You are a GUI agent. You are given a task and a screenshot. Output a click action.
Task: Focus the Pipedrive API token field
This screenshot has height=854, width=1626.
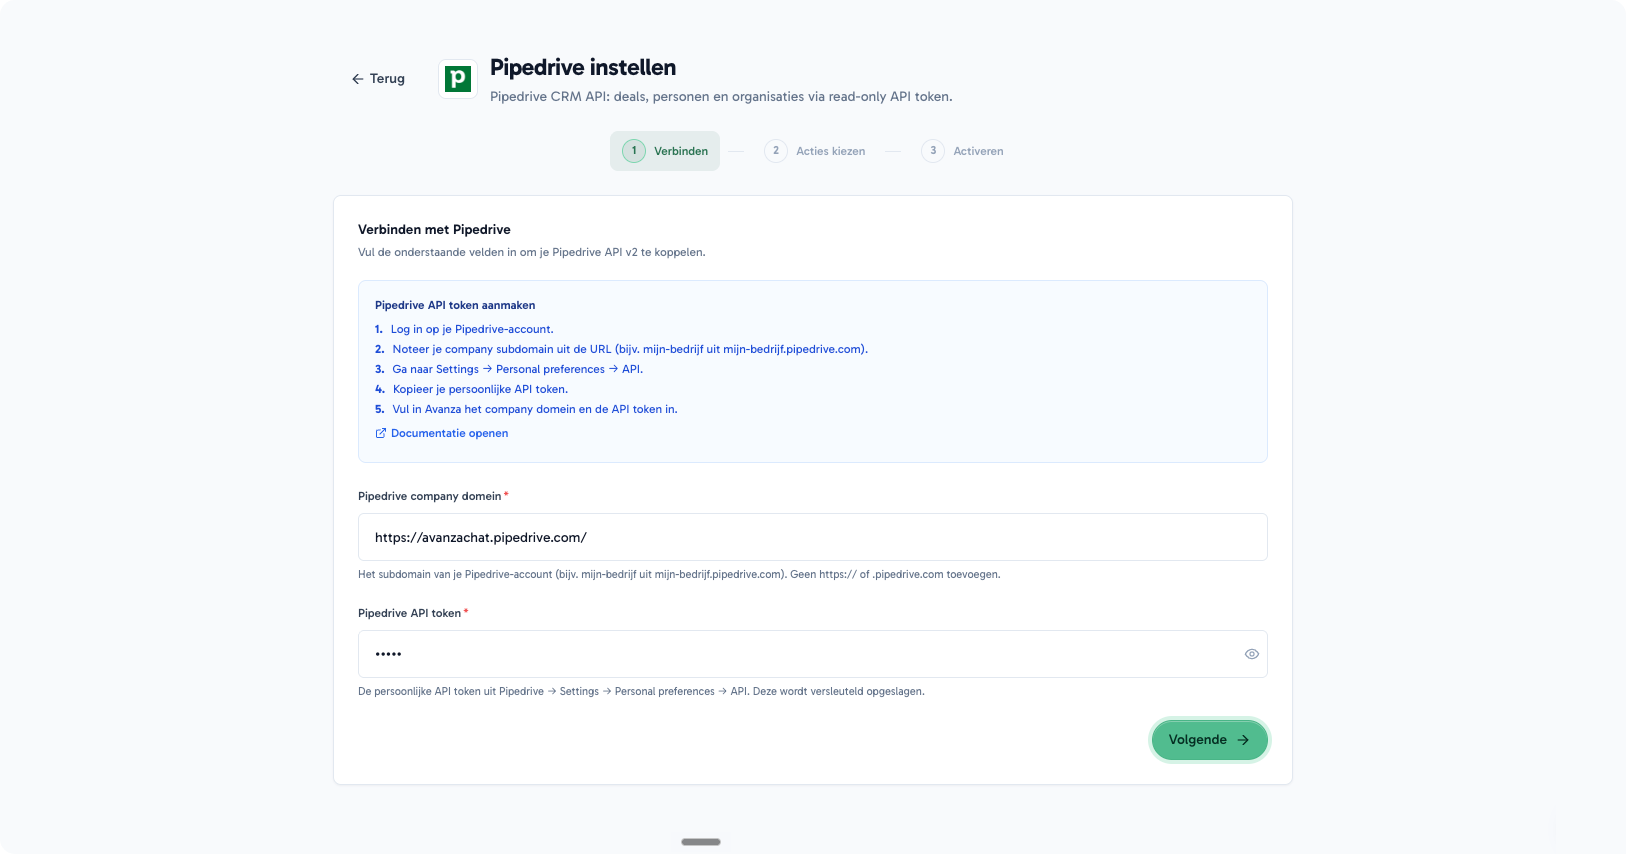(813, 654)
